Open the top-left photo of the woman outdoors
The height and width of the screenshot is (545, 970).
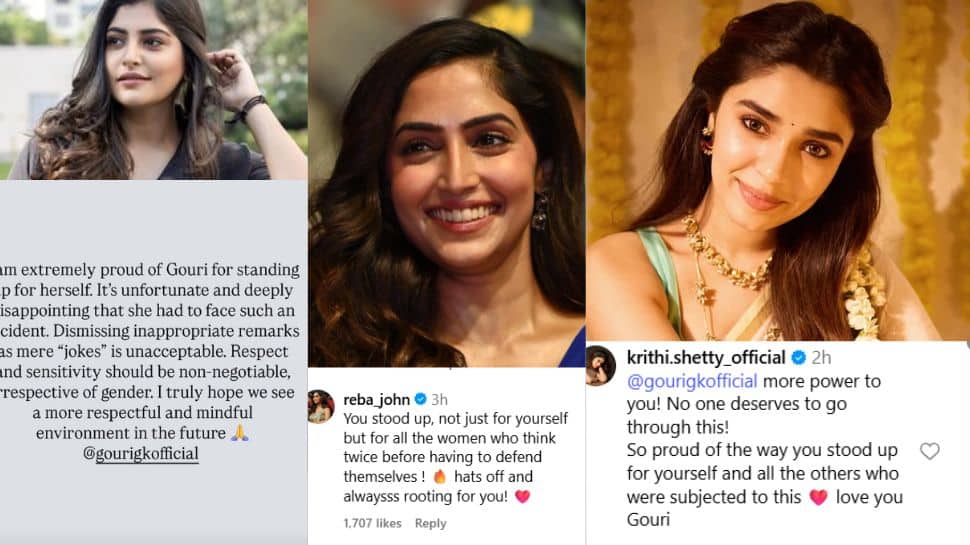(153, 90)
